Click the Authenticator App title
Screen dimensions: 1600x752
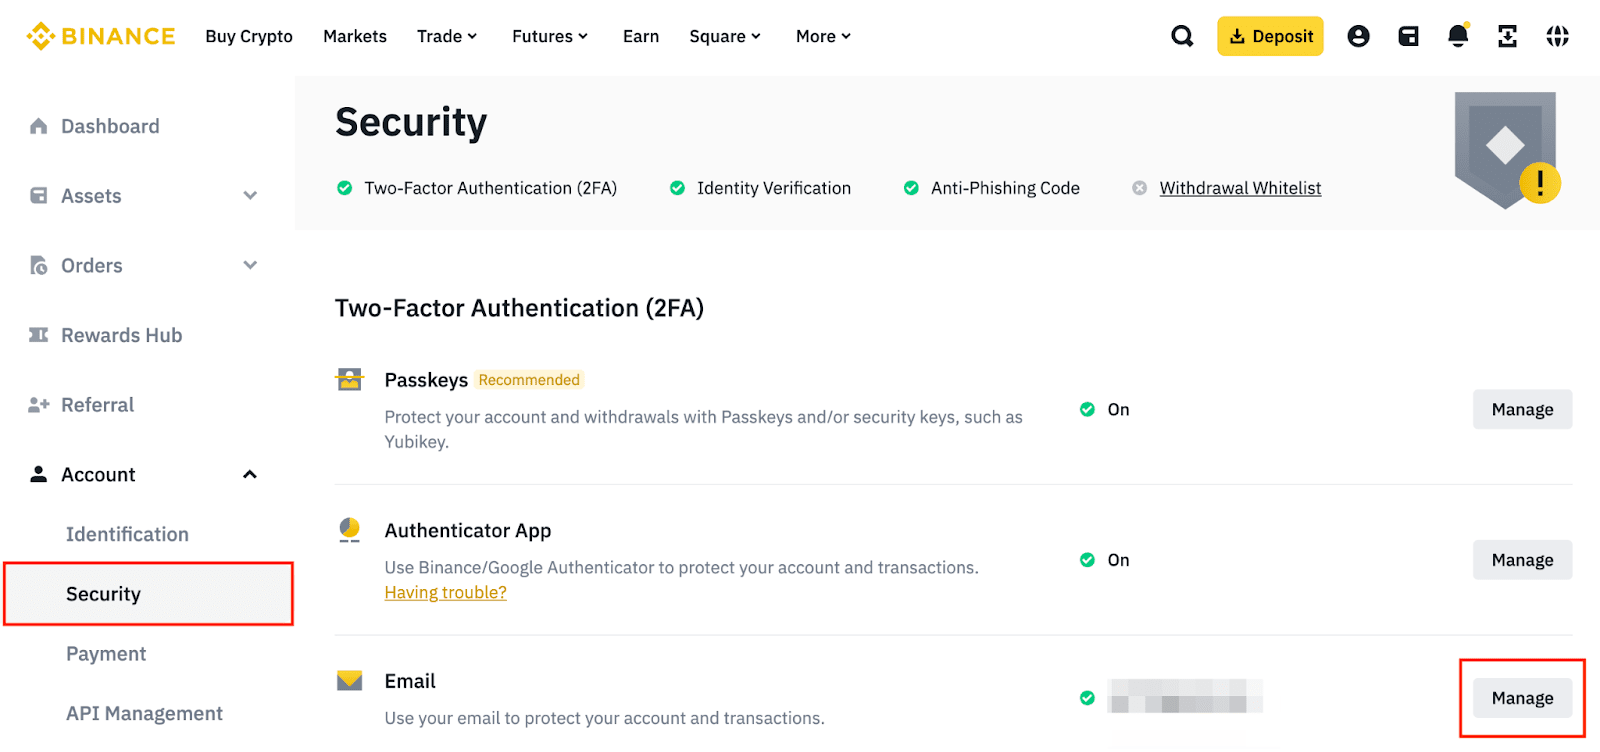[468, 530]
